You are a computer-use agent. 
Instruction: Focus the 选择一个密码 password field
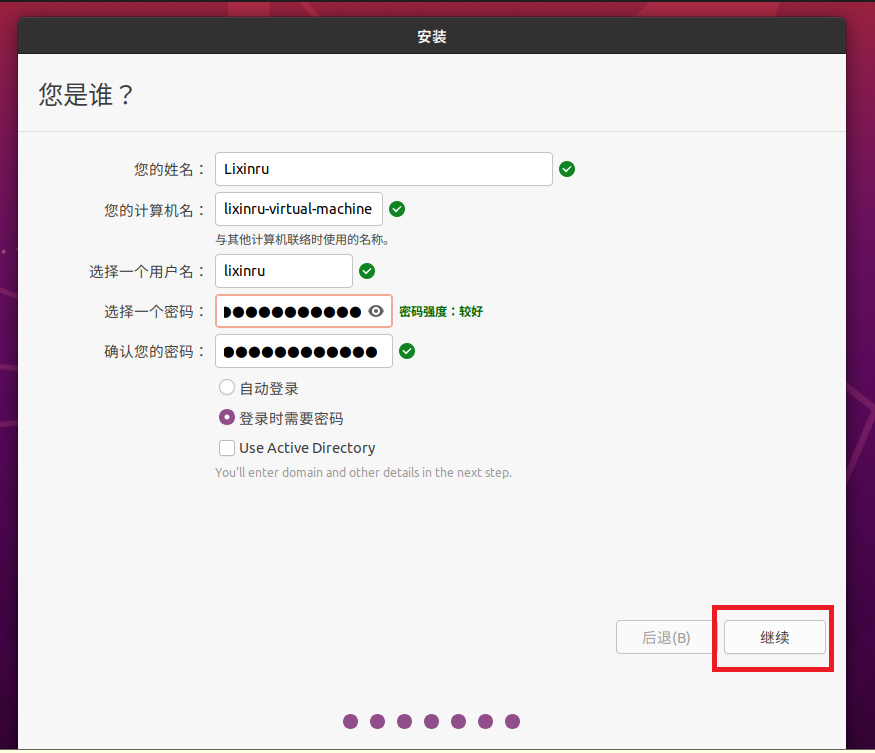point(290,311)
